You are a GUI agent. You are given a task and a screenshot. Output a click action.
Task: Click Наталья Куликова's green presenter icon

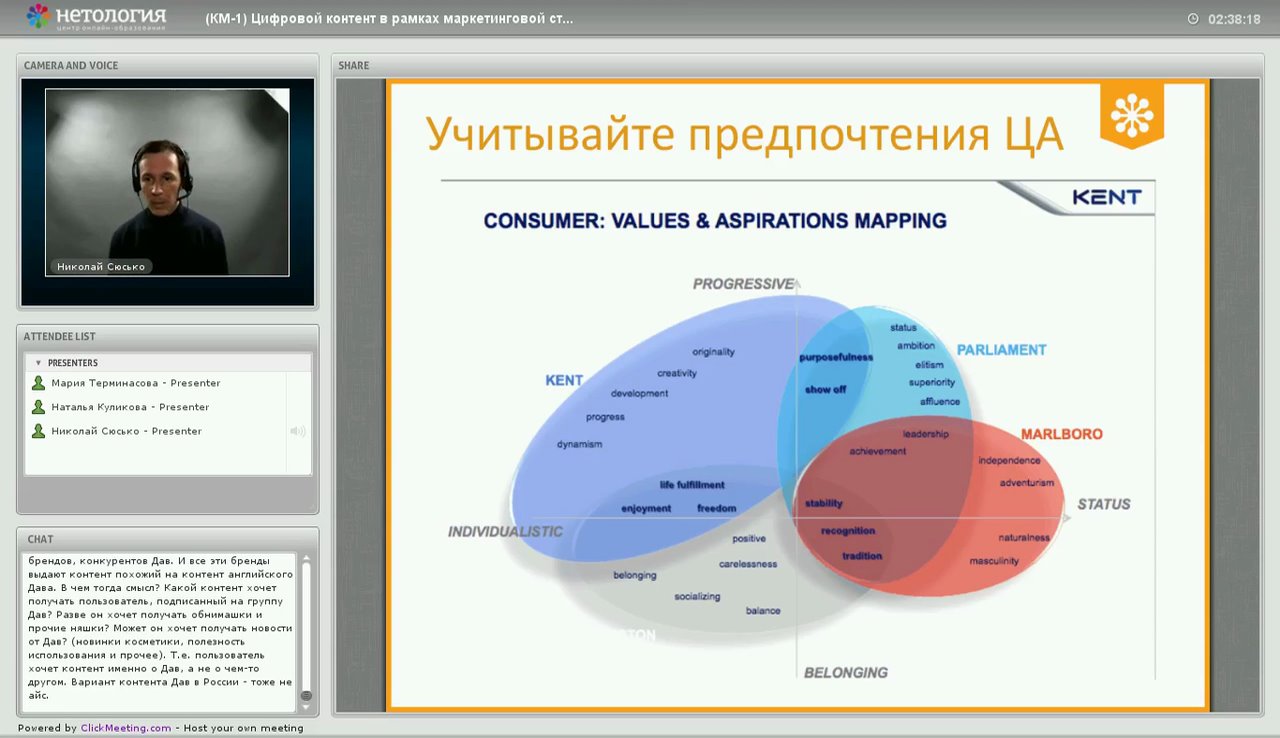point(38,406)
